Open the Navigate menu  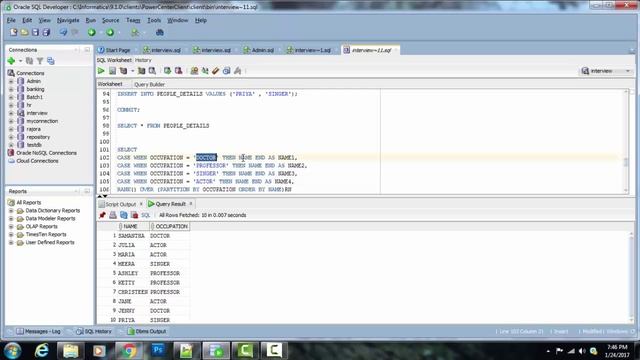click(68, 20)
